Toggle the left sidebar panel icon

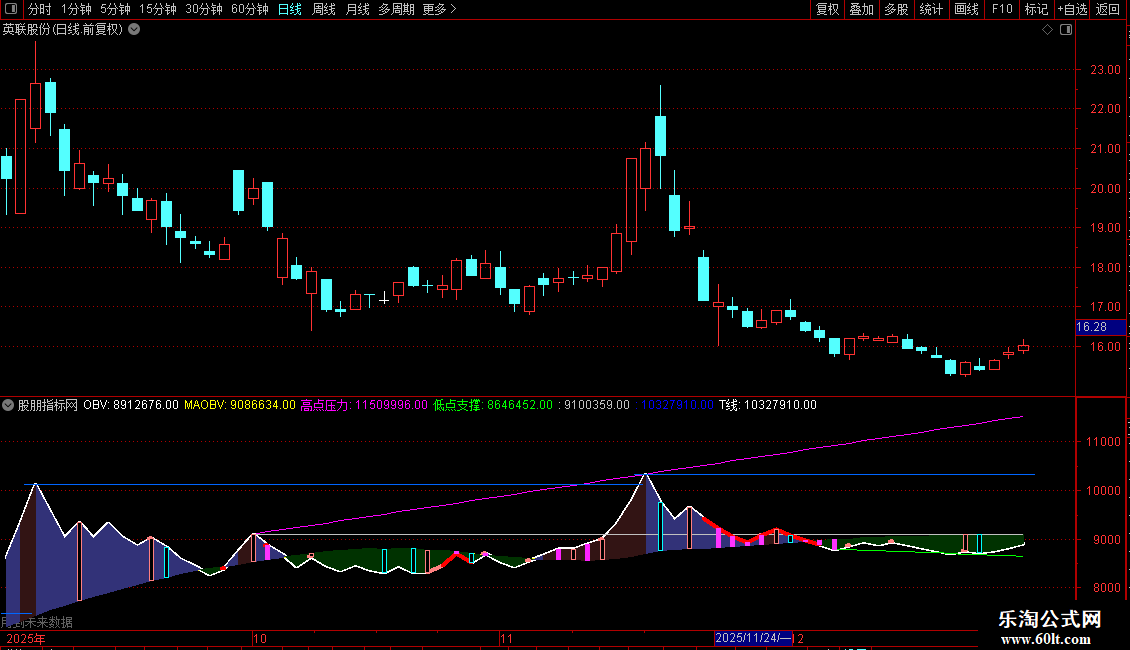pyautogui.click(x=10, y=9)
